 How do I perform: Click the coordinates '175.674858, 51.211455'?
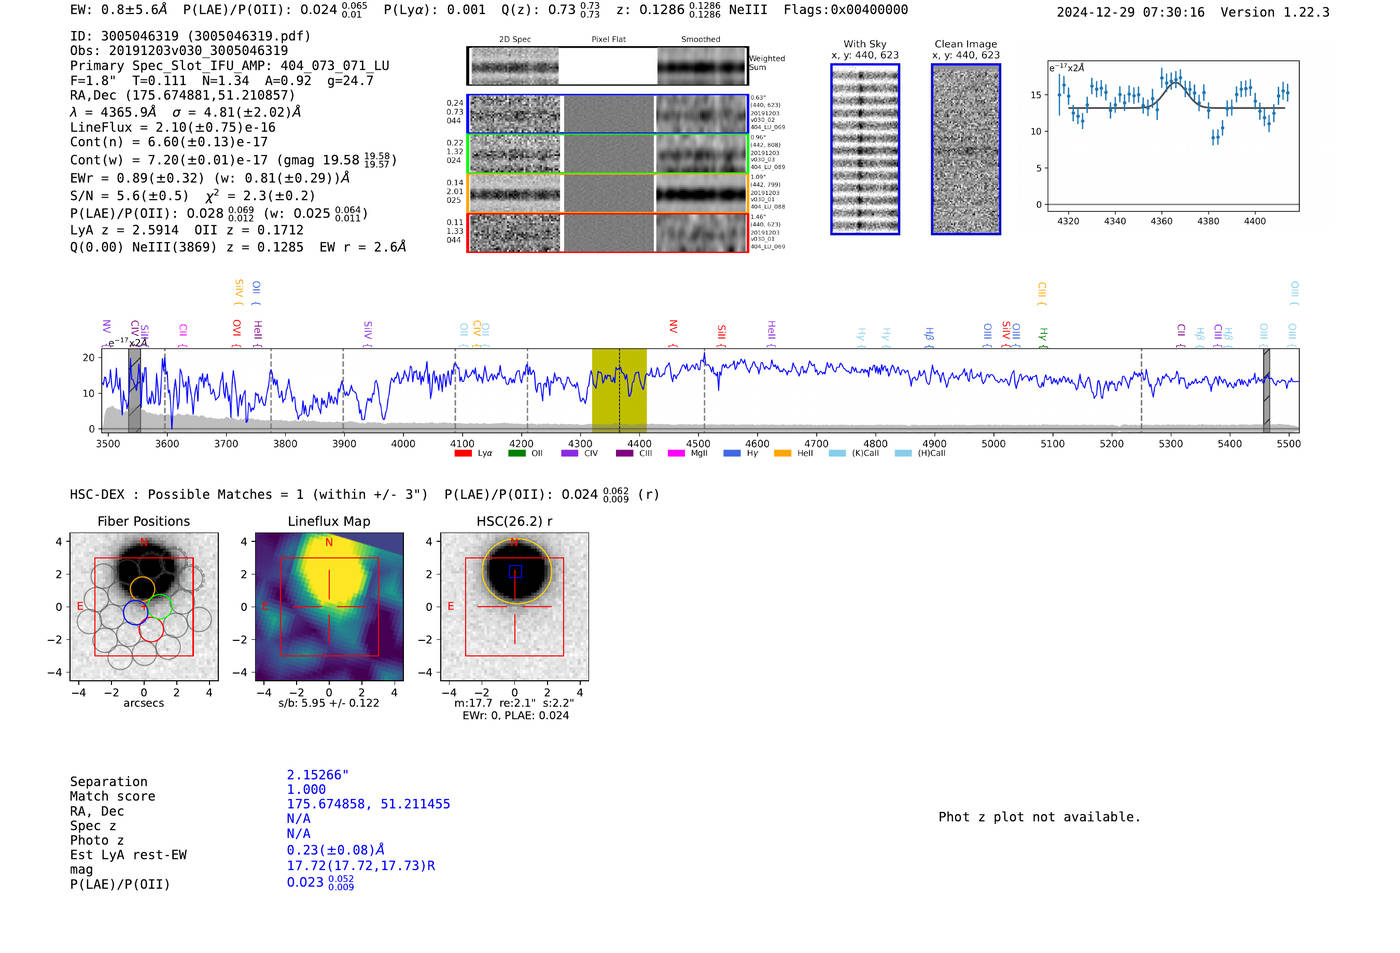pos(369,804)
